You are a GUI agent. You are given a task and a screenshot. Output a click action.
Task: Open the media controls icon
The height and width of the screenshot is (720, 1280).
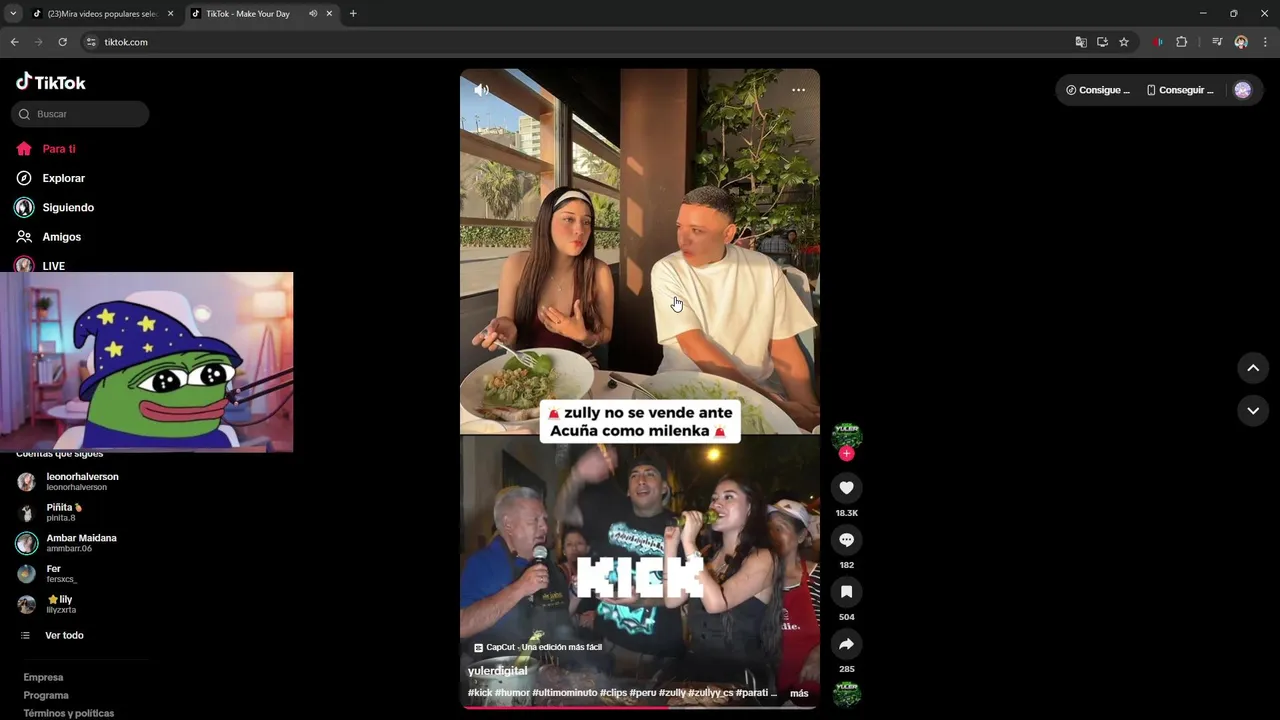1217,42
